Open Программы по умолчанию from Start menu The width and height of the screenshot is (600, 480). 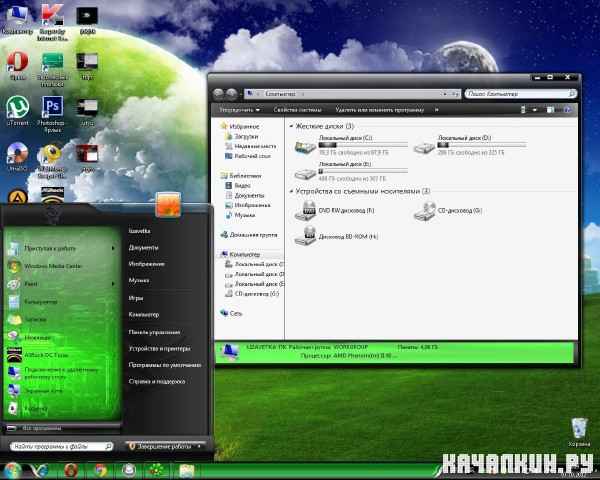tap(165, 365)
